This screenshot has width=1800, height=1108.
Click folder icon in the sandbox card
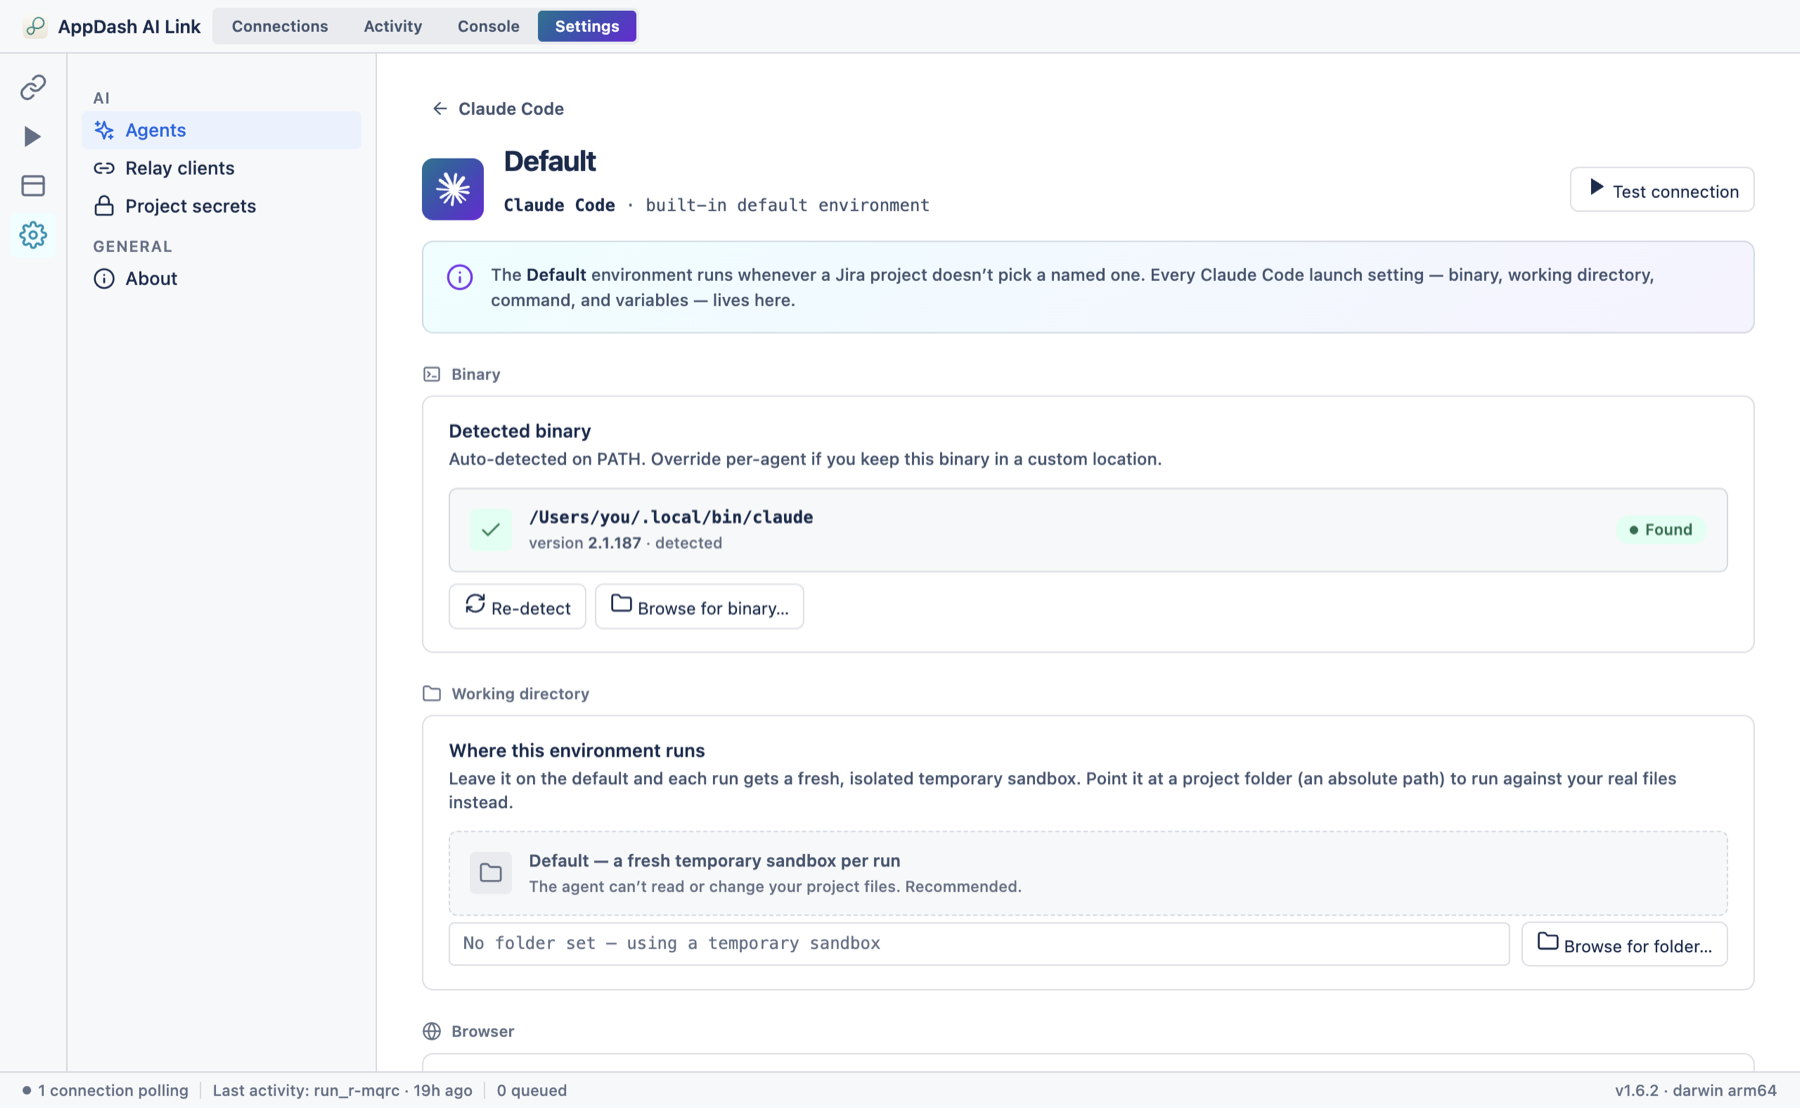coord(491,873)
